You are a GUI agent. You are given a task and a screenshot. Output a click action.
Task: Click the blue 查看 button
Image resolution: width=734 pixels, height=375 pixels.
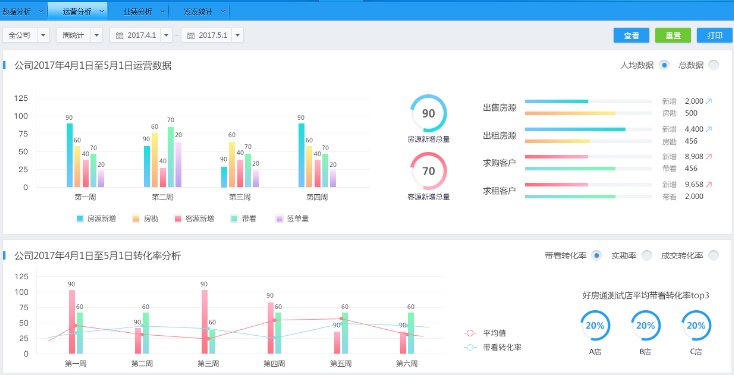pyautogui.click(x=631, y=36)
